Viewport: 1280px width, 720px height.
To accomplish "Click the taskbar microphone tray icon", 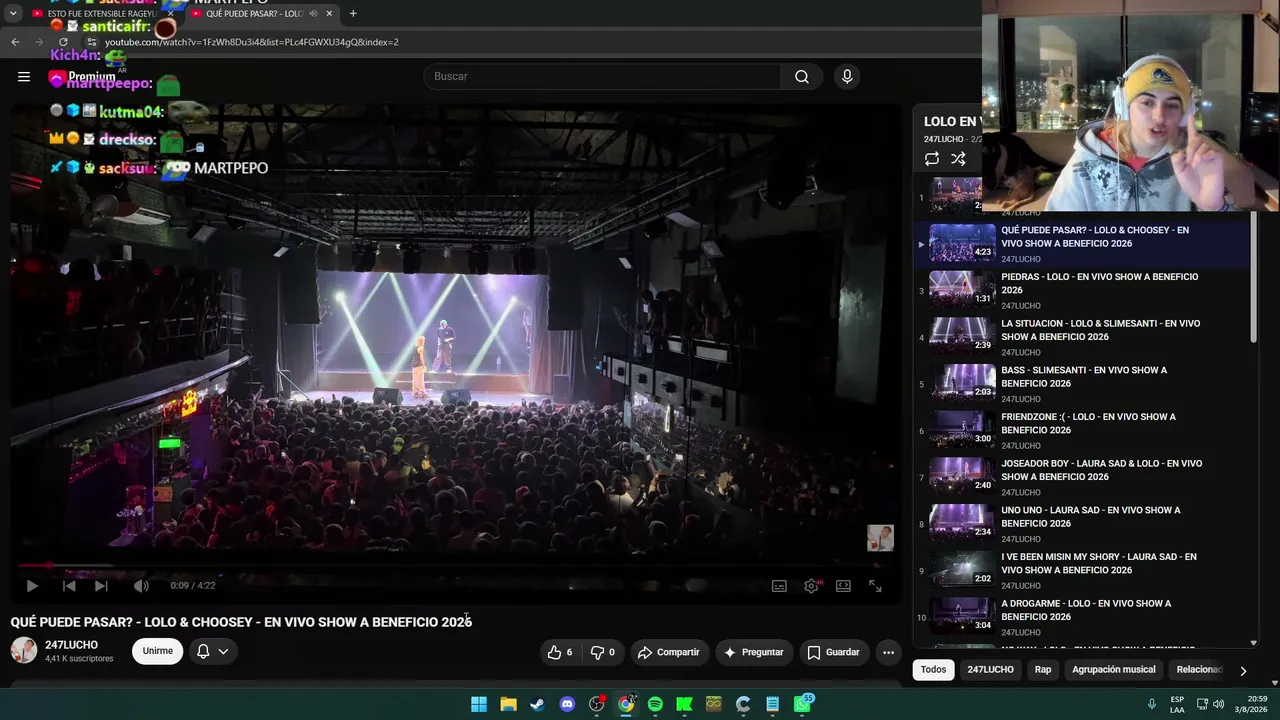I will coord(1152,704).
